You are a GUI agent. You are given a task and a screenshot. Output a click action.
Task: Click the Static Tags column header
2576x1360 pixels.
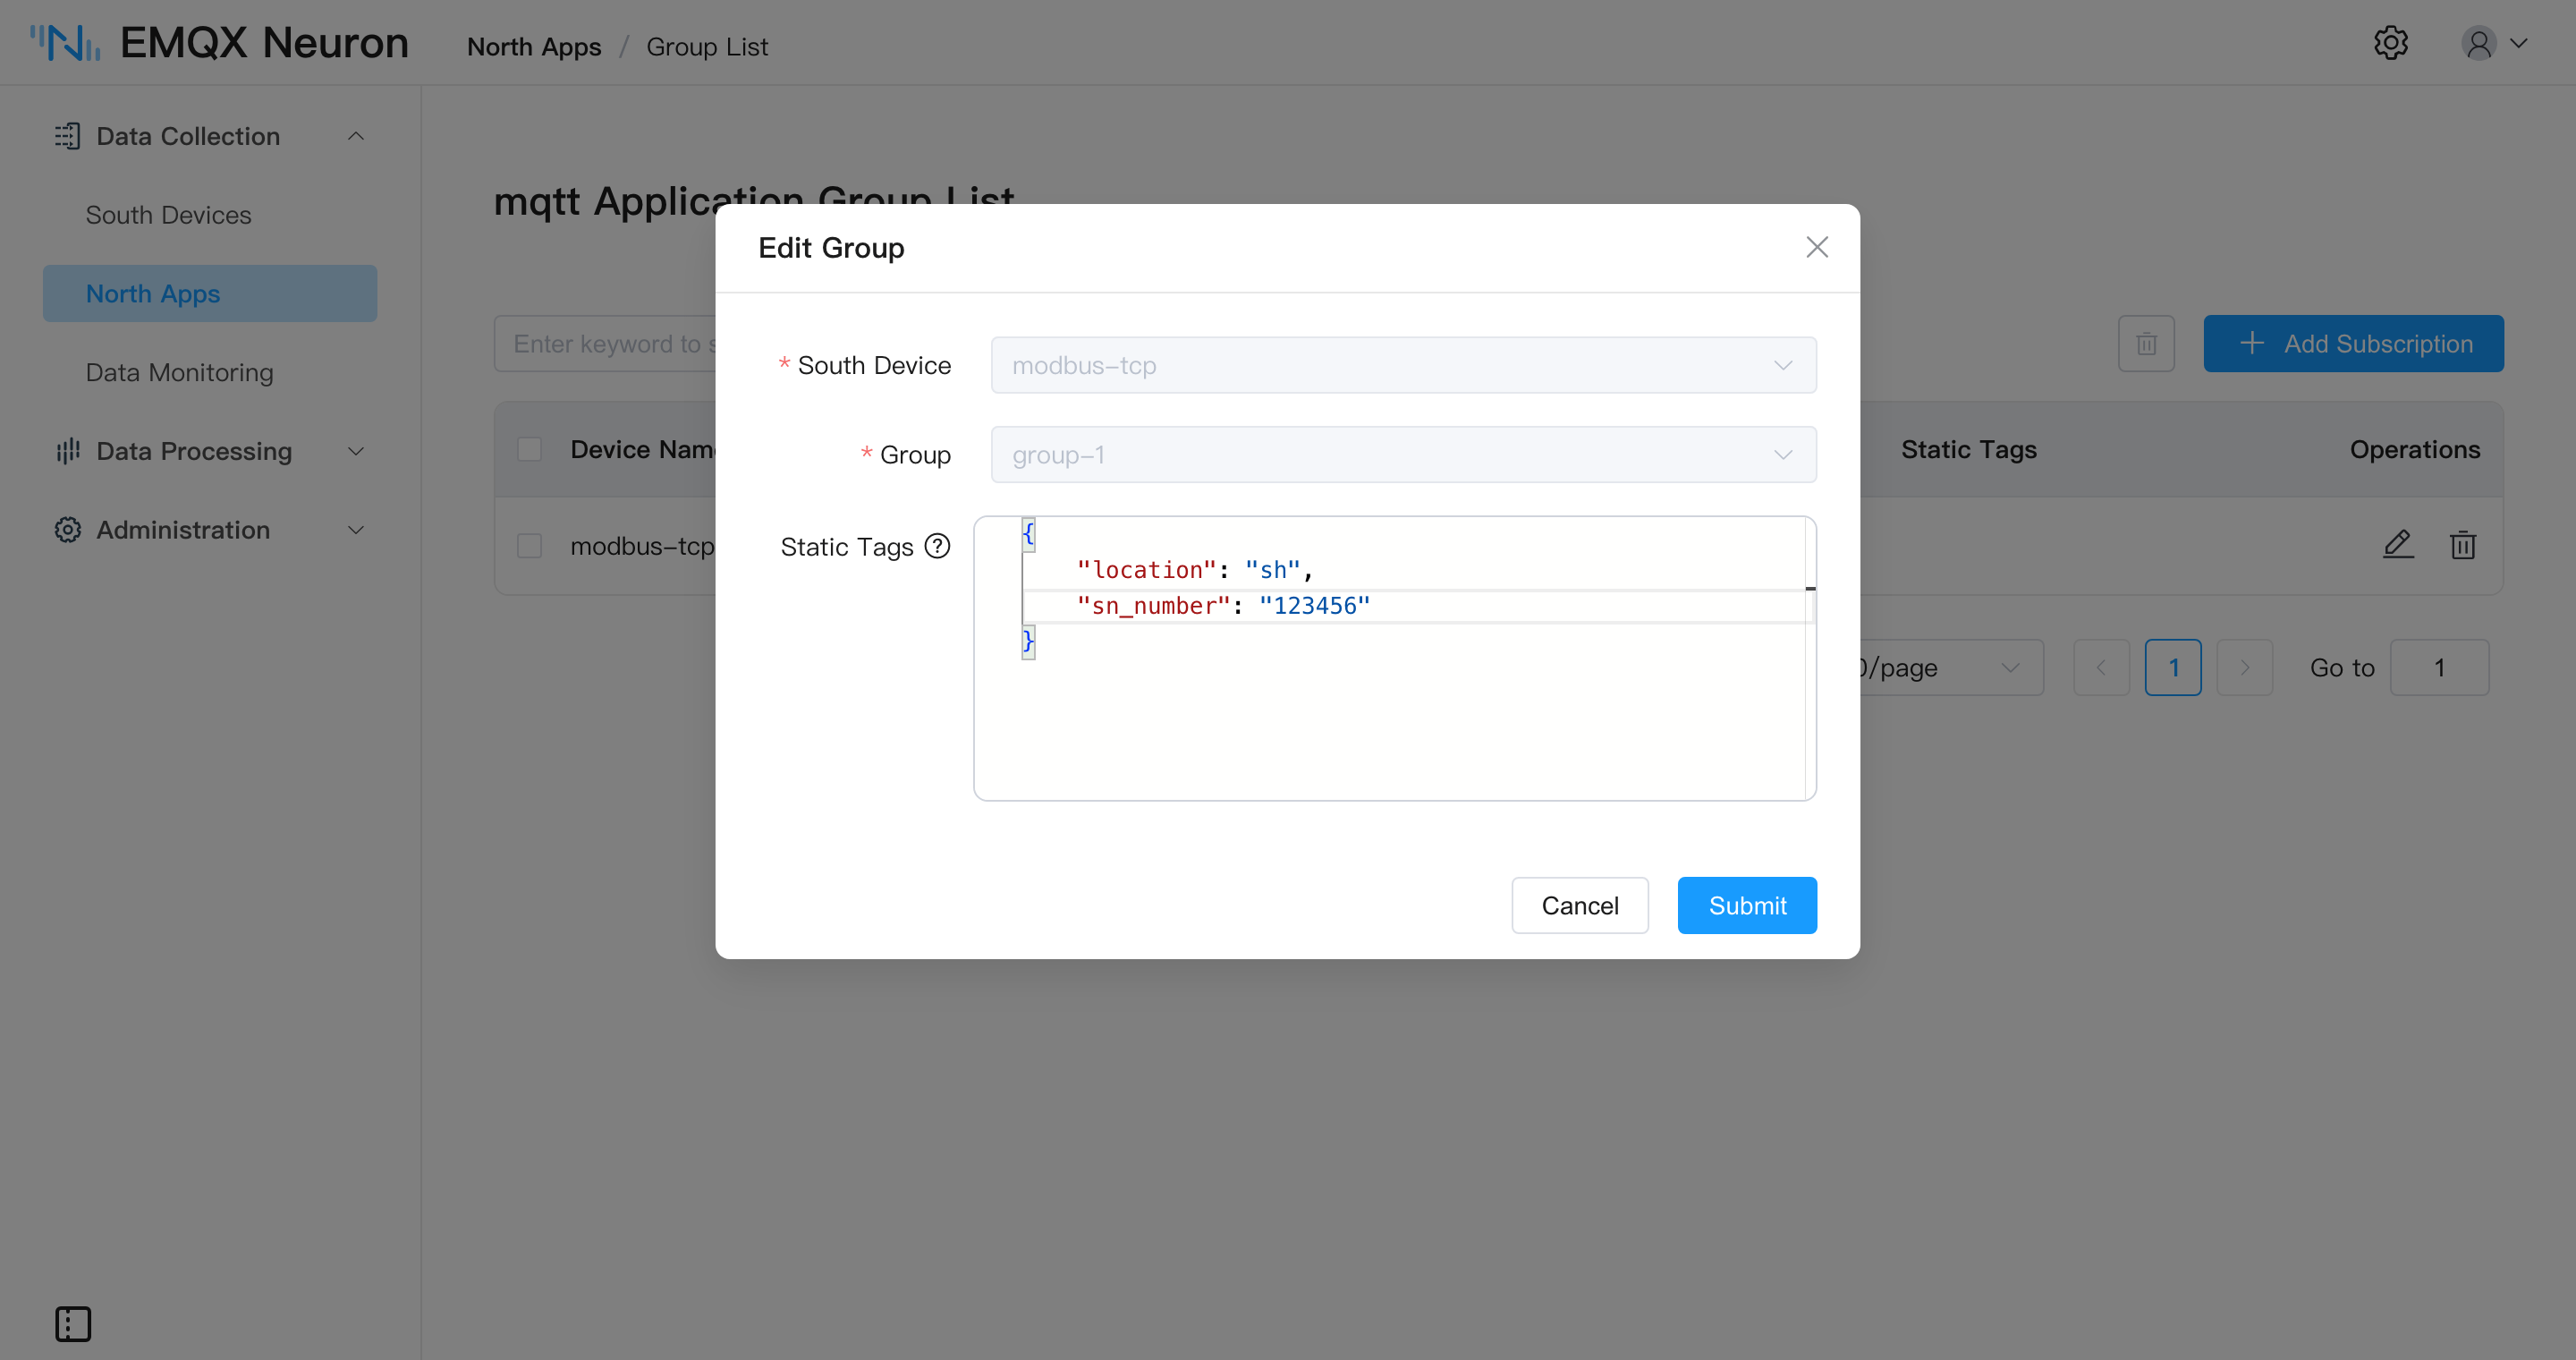(1968, 450)
